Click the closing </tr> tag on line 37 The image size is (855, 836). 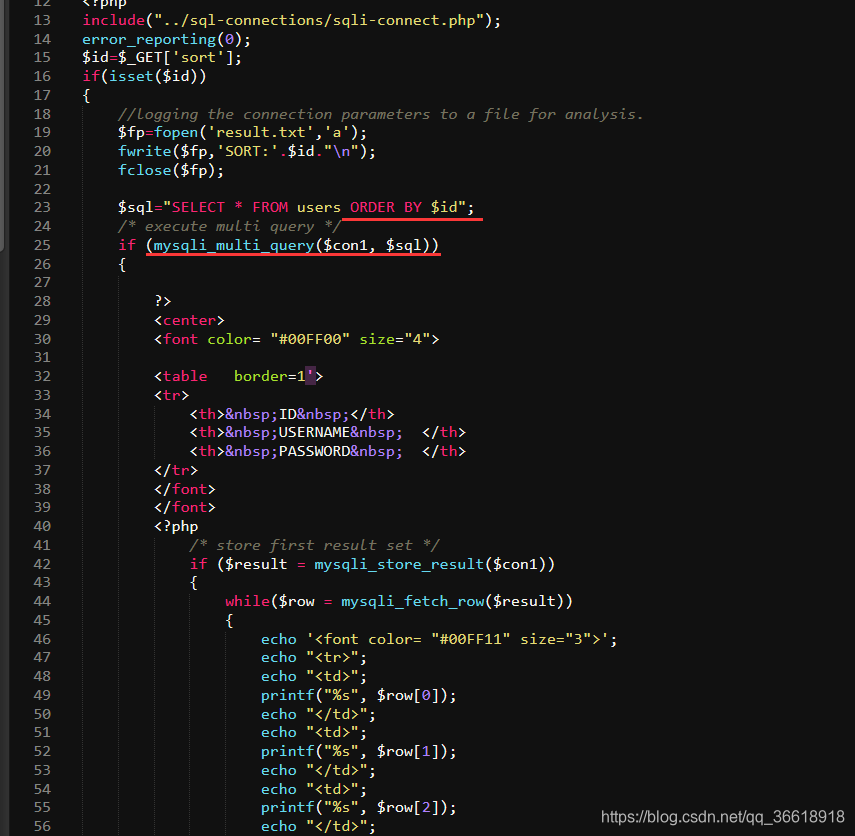[x=176, y=471]
